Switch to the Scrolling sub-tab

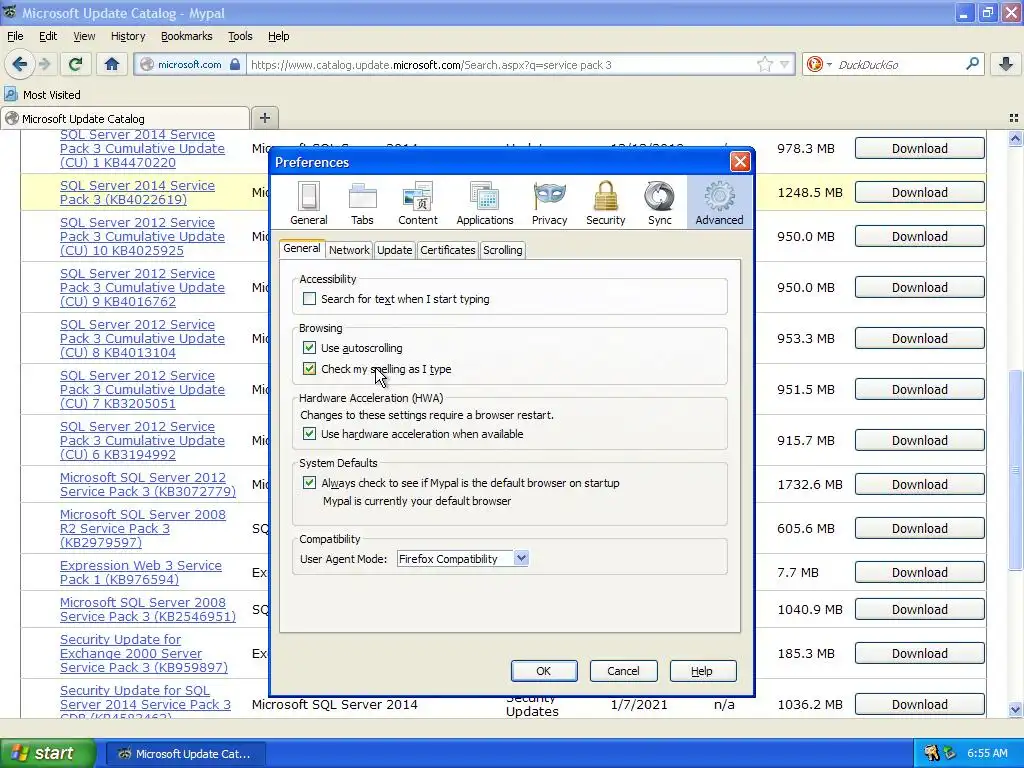pos(502,249)
